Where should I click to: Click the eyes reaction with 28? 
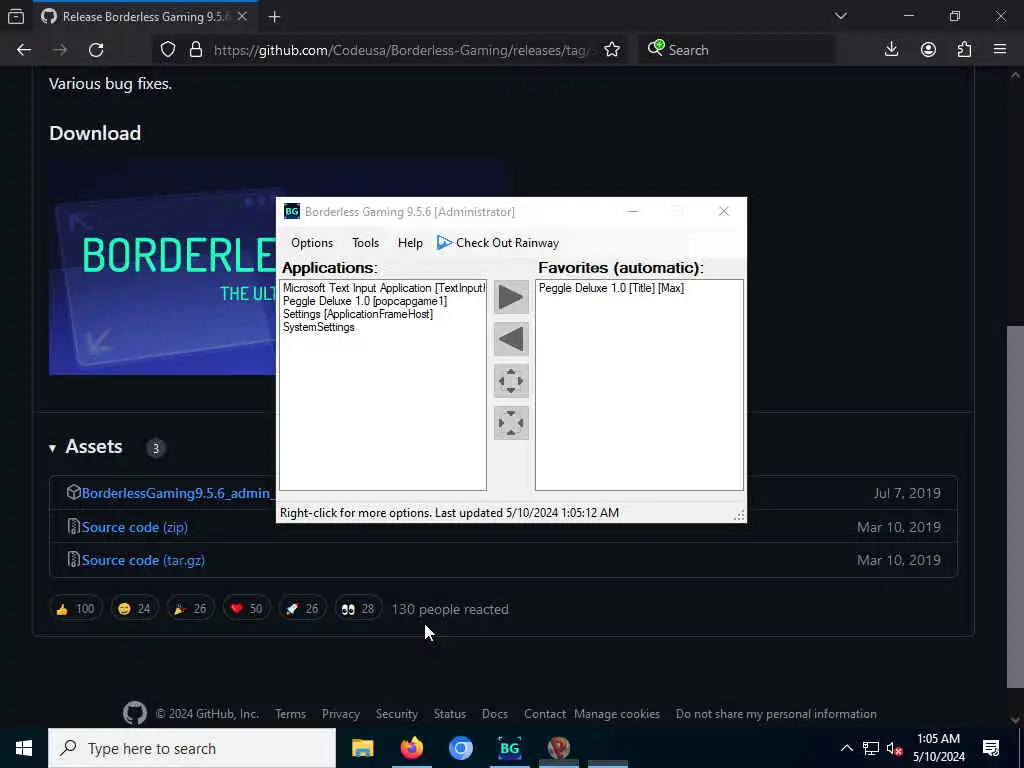[x=358, y=609]
